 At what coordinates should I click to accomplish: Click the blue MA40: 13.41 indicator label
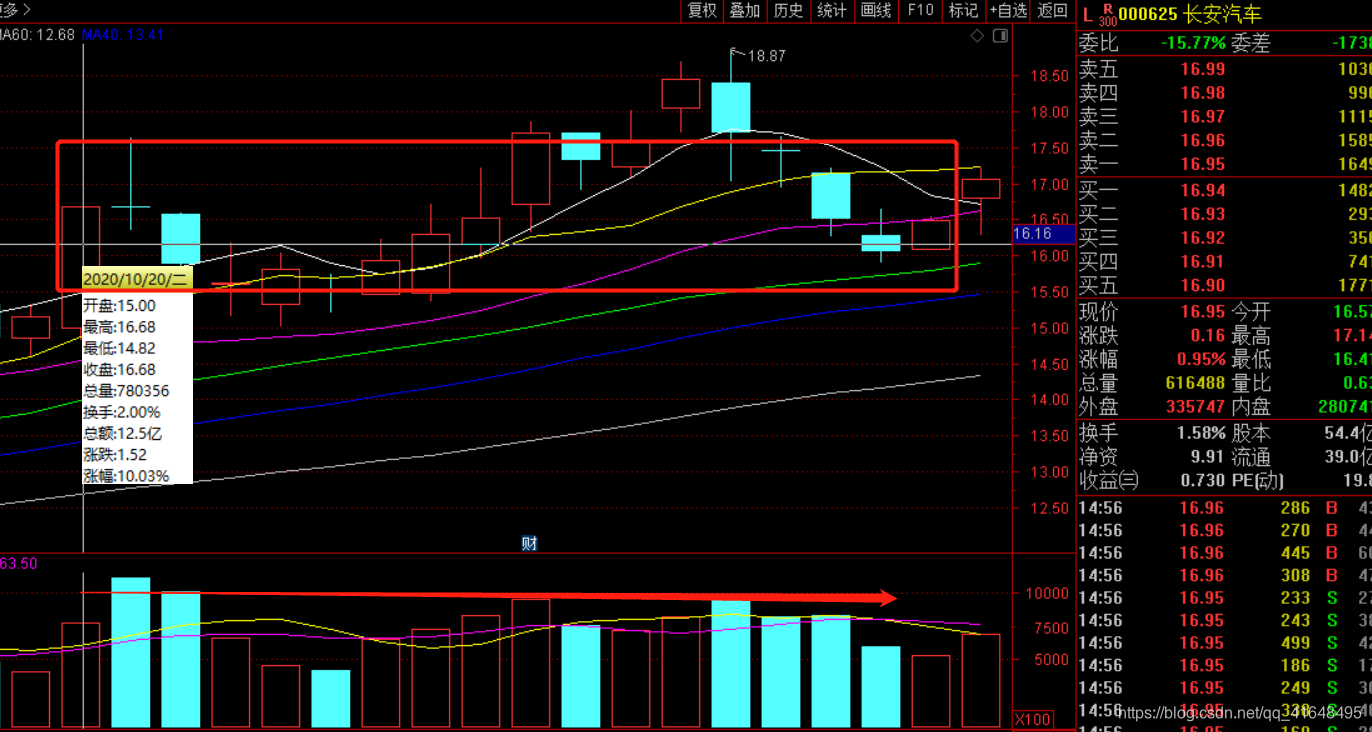click(x=123, y=34)
